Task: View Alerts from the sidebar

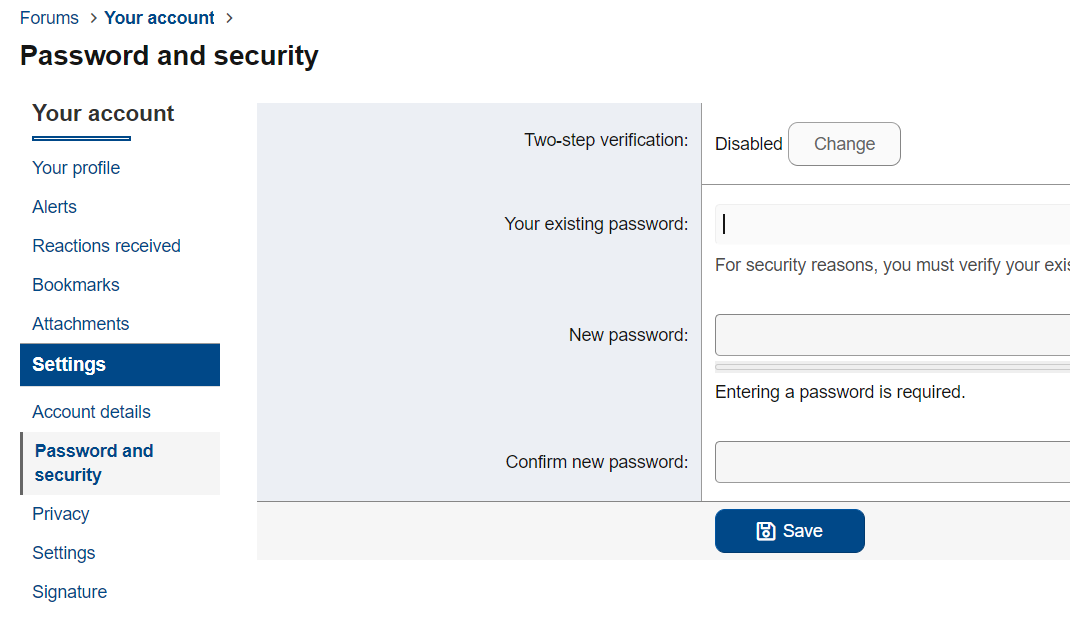Action: click(x=54, y=207)
